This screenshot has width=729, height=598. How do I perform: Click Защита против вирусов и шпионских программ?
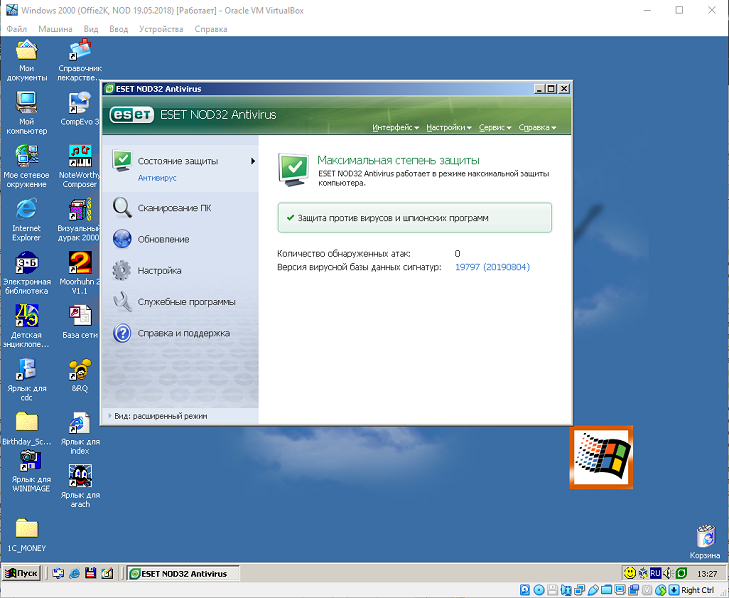click(414, 218)
